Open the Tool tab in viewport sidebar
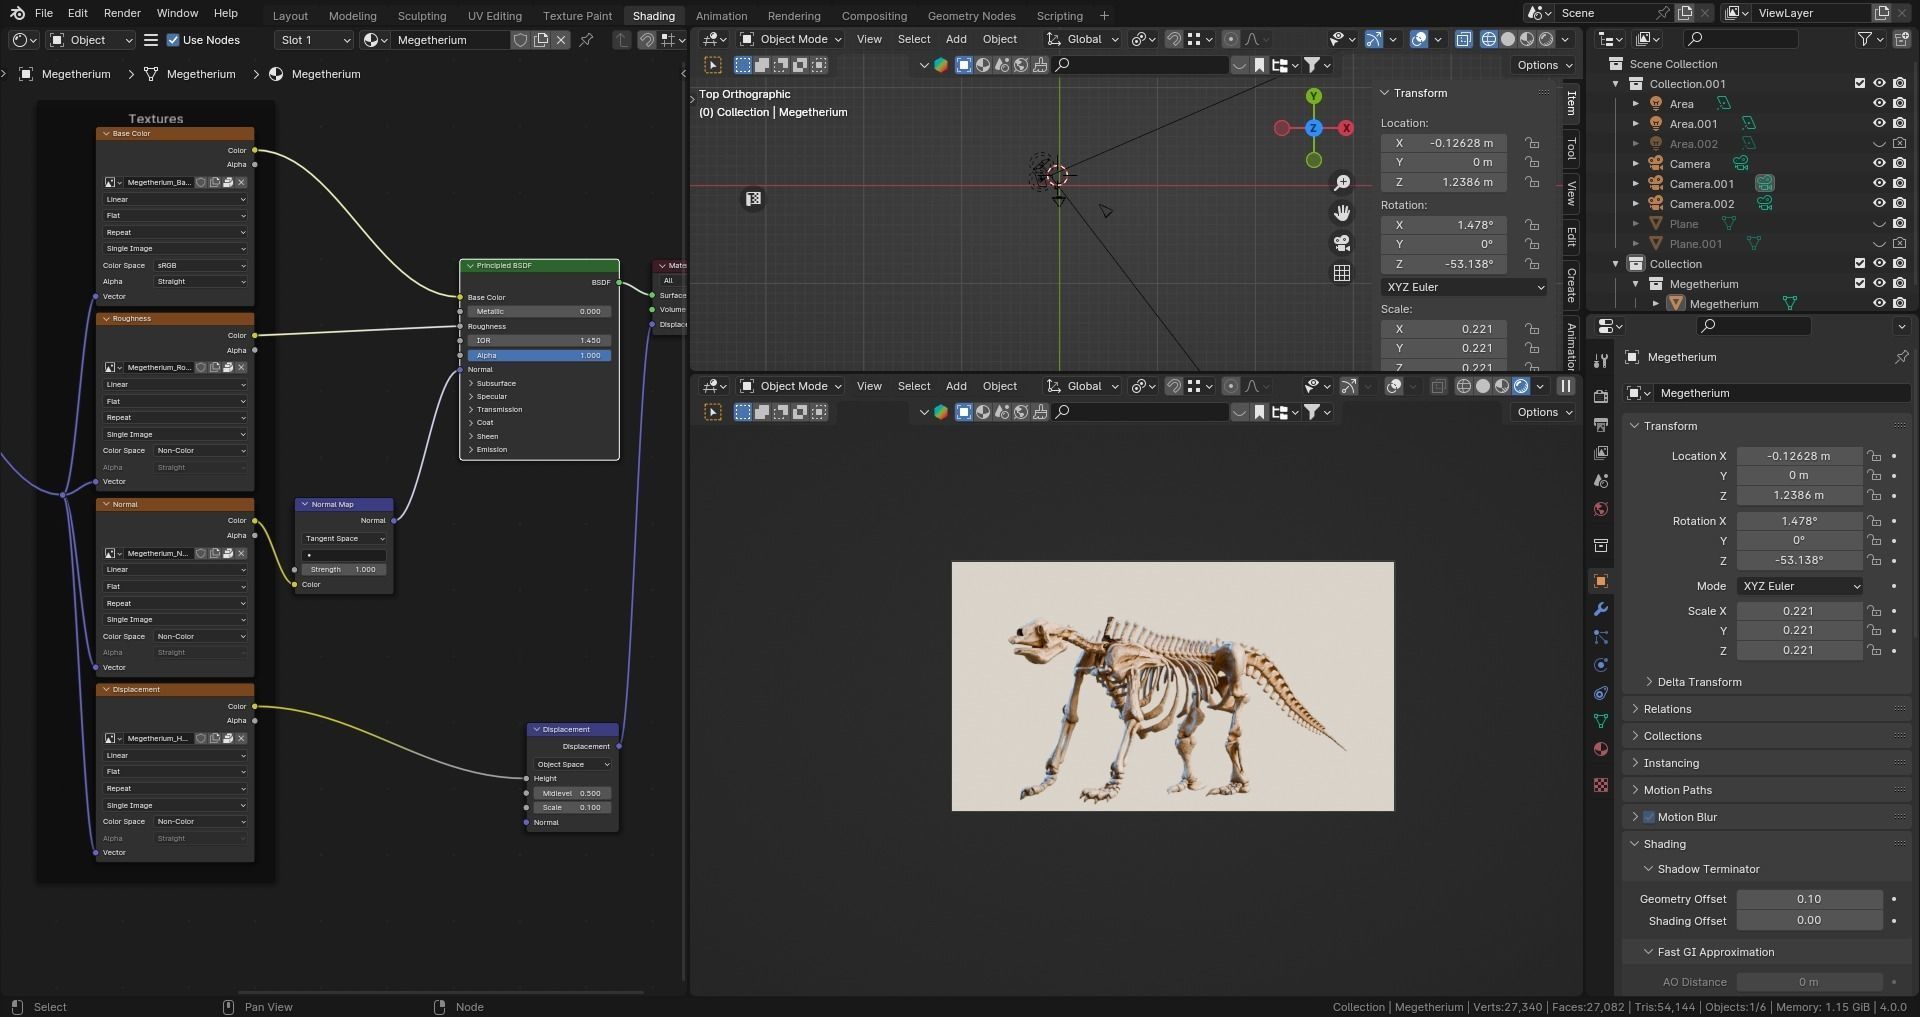 [1571, 149]
